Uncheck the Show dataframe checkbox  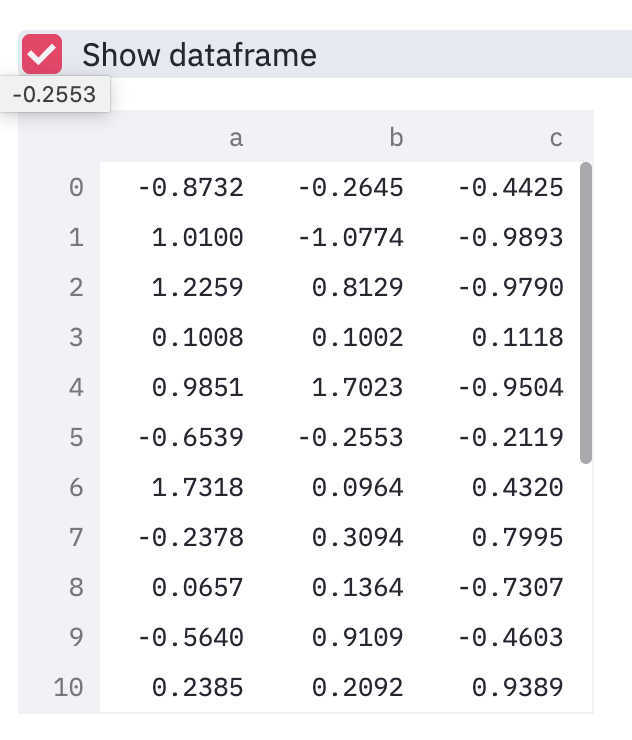coord(42,54)
